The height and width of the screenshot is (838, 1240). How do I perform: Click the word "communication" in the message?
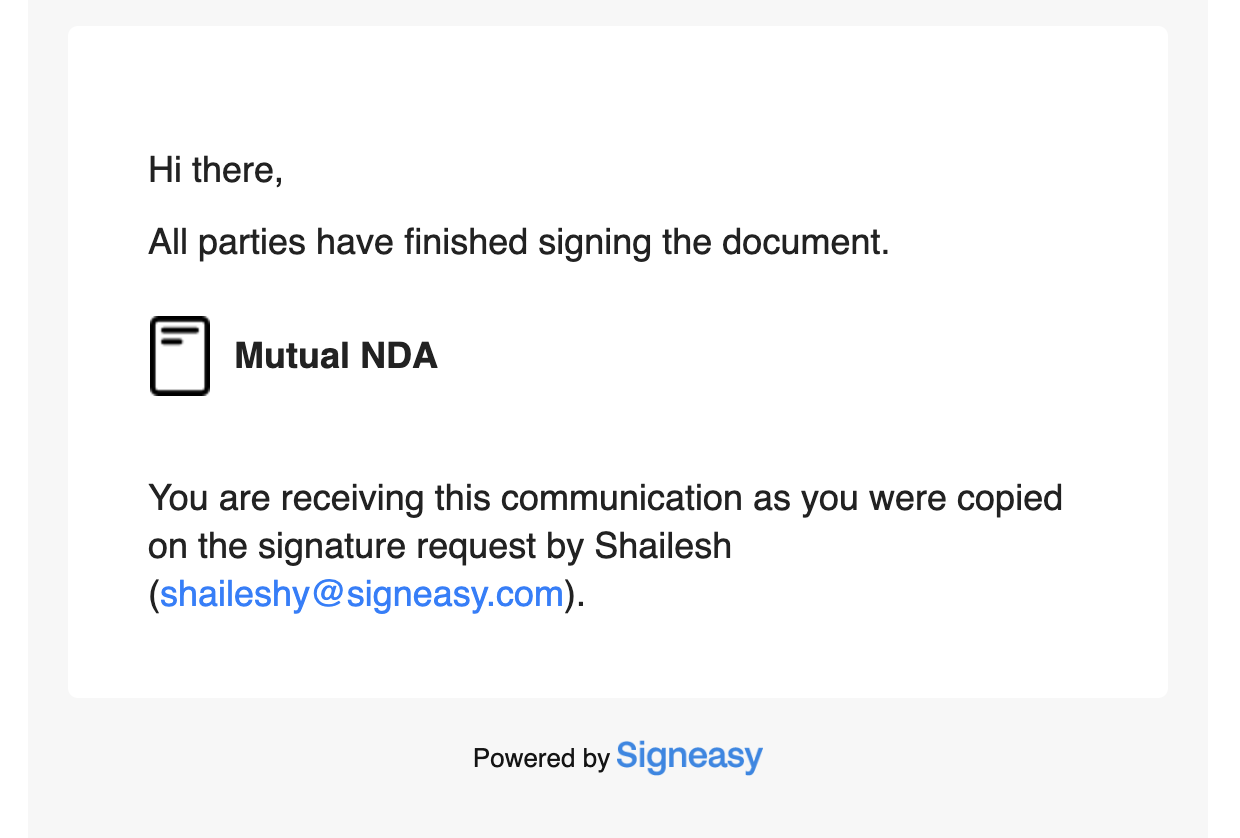click(x=622, y=498)
